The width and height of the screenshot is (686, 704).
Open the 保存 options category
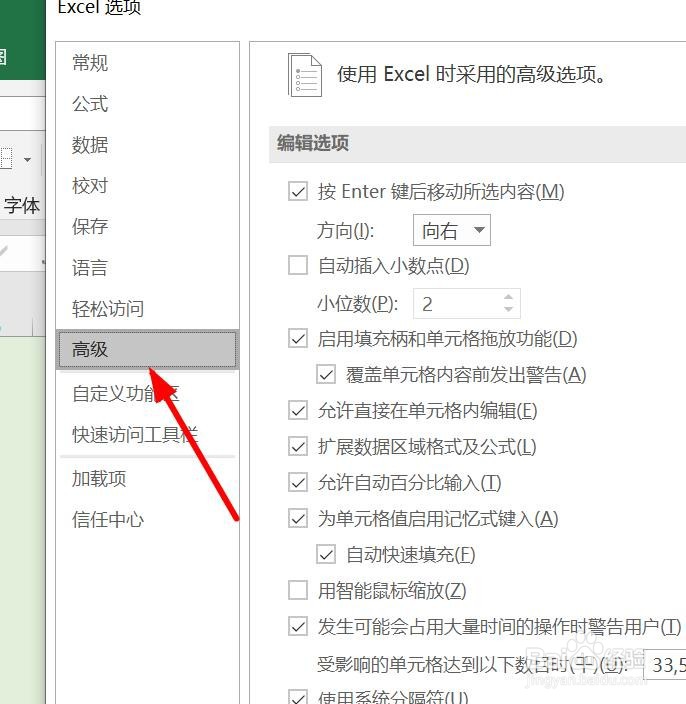pyautogui.click(x=90, y=226)
